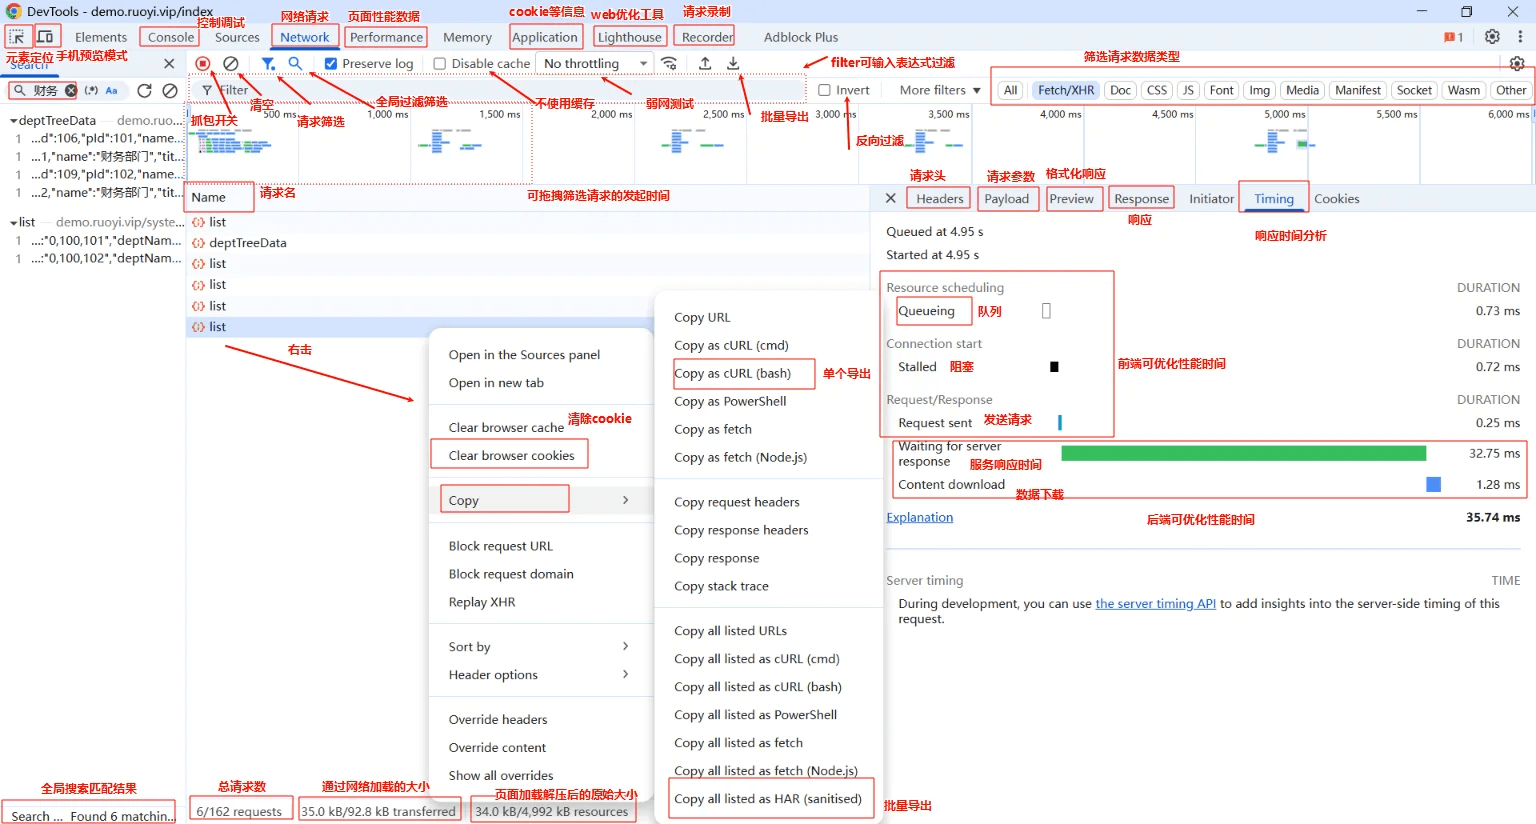Uncheck the Preserve log checkbox
This screenshot has height=824, width=1536.
click(331, 64)
